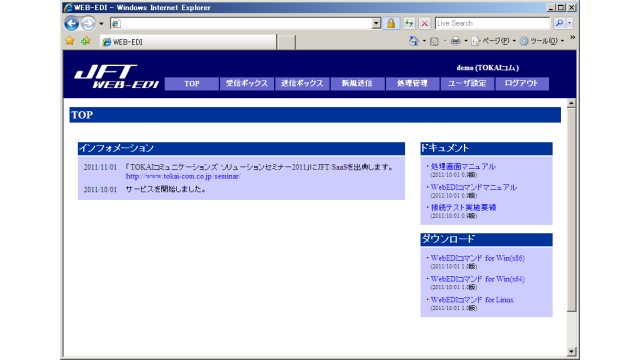640x360 pixels.
Task: Open the 接続テスト実施要領 document link
Action: coord(463,207)
